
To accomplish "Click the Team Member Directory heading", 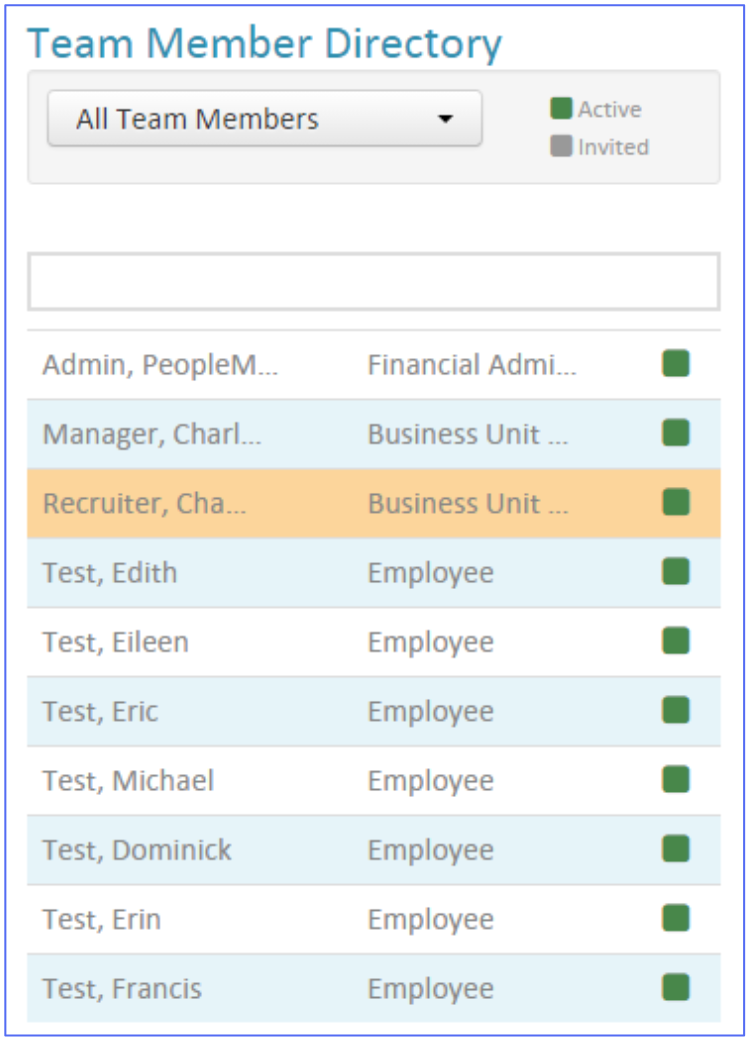I will tap(264, 43).
